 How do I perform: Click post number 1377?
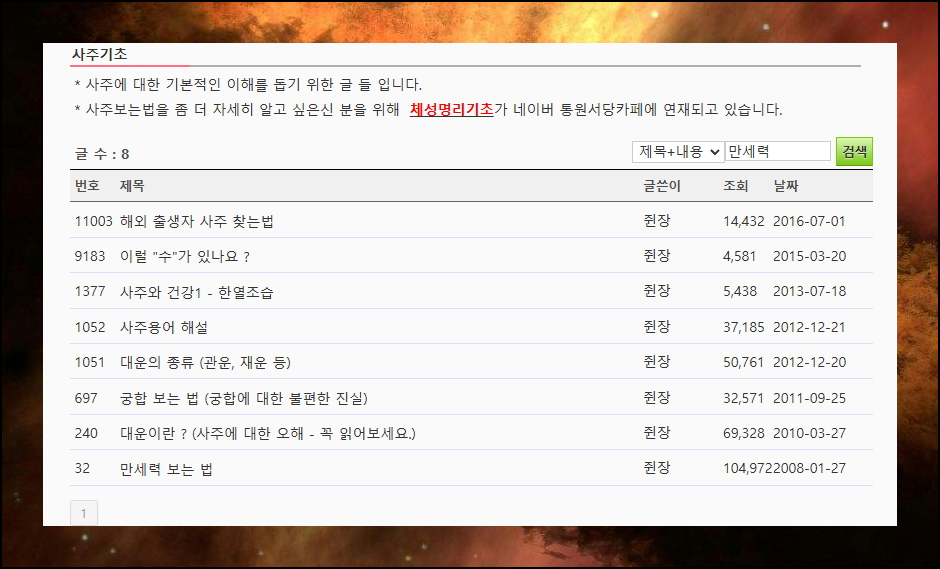[x=90, y=291]
